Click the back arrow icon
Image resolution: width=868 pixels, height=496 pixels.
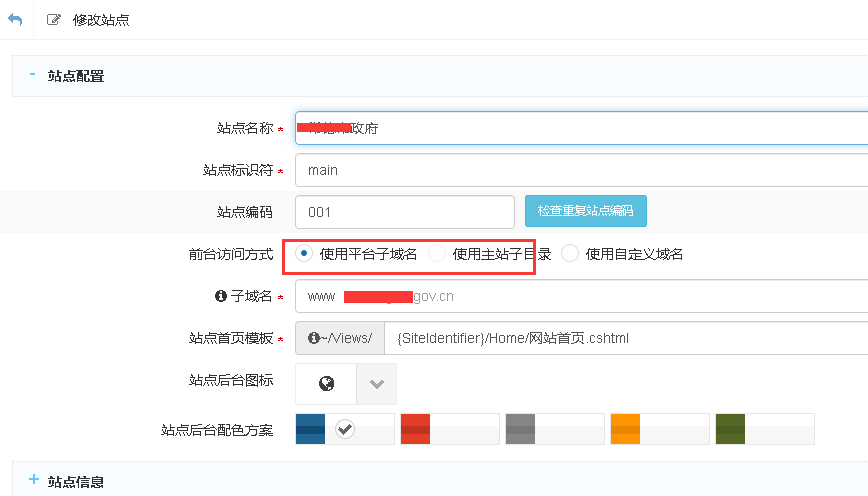(x=15, y=20)
